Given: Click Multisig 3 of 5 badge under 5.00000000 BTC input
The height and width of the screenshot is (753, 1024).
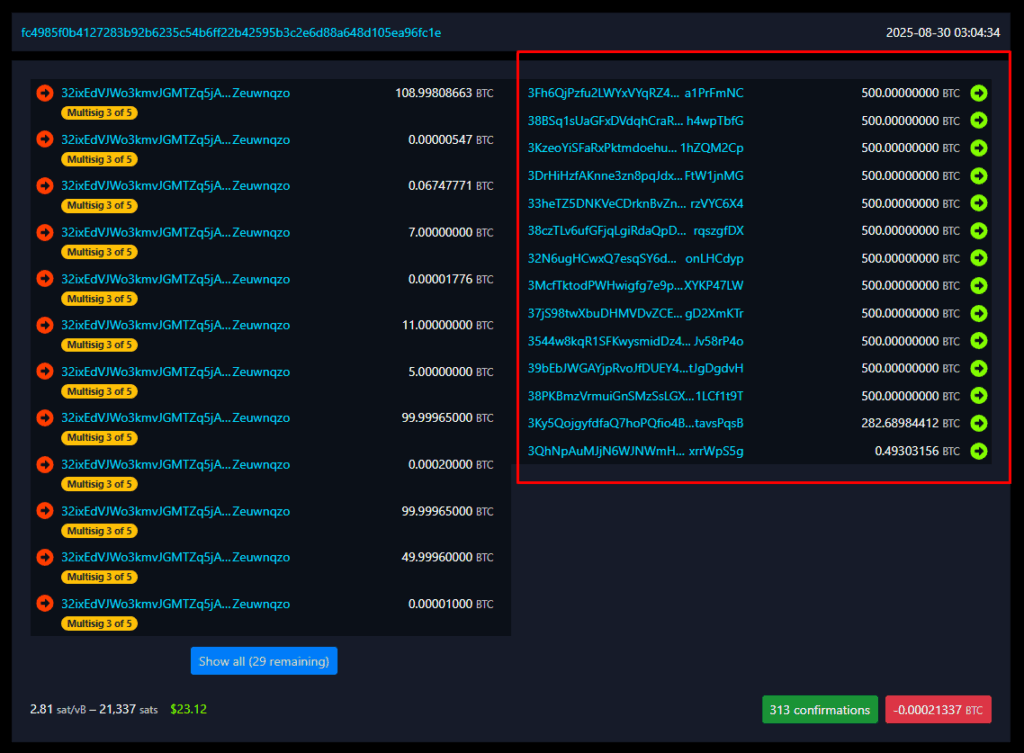Looking at the screenshot, I should click(x=99, y=391).
